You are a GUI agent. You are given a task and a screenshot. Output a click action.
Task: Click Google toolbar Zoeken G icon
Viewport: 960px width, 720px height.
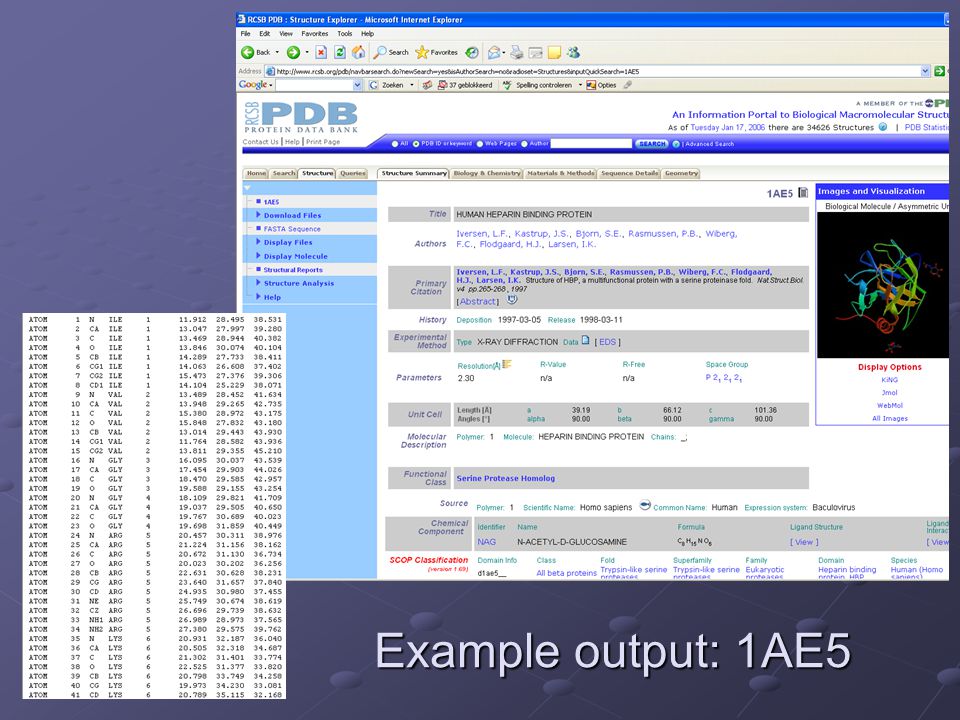pos(373,85)
